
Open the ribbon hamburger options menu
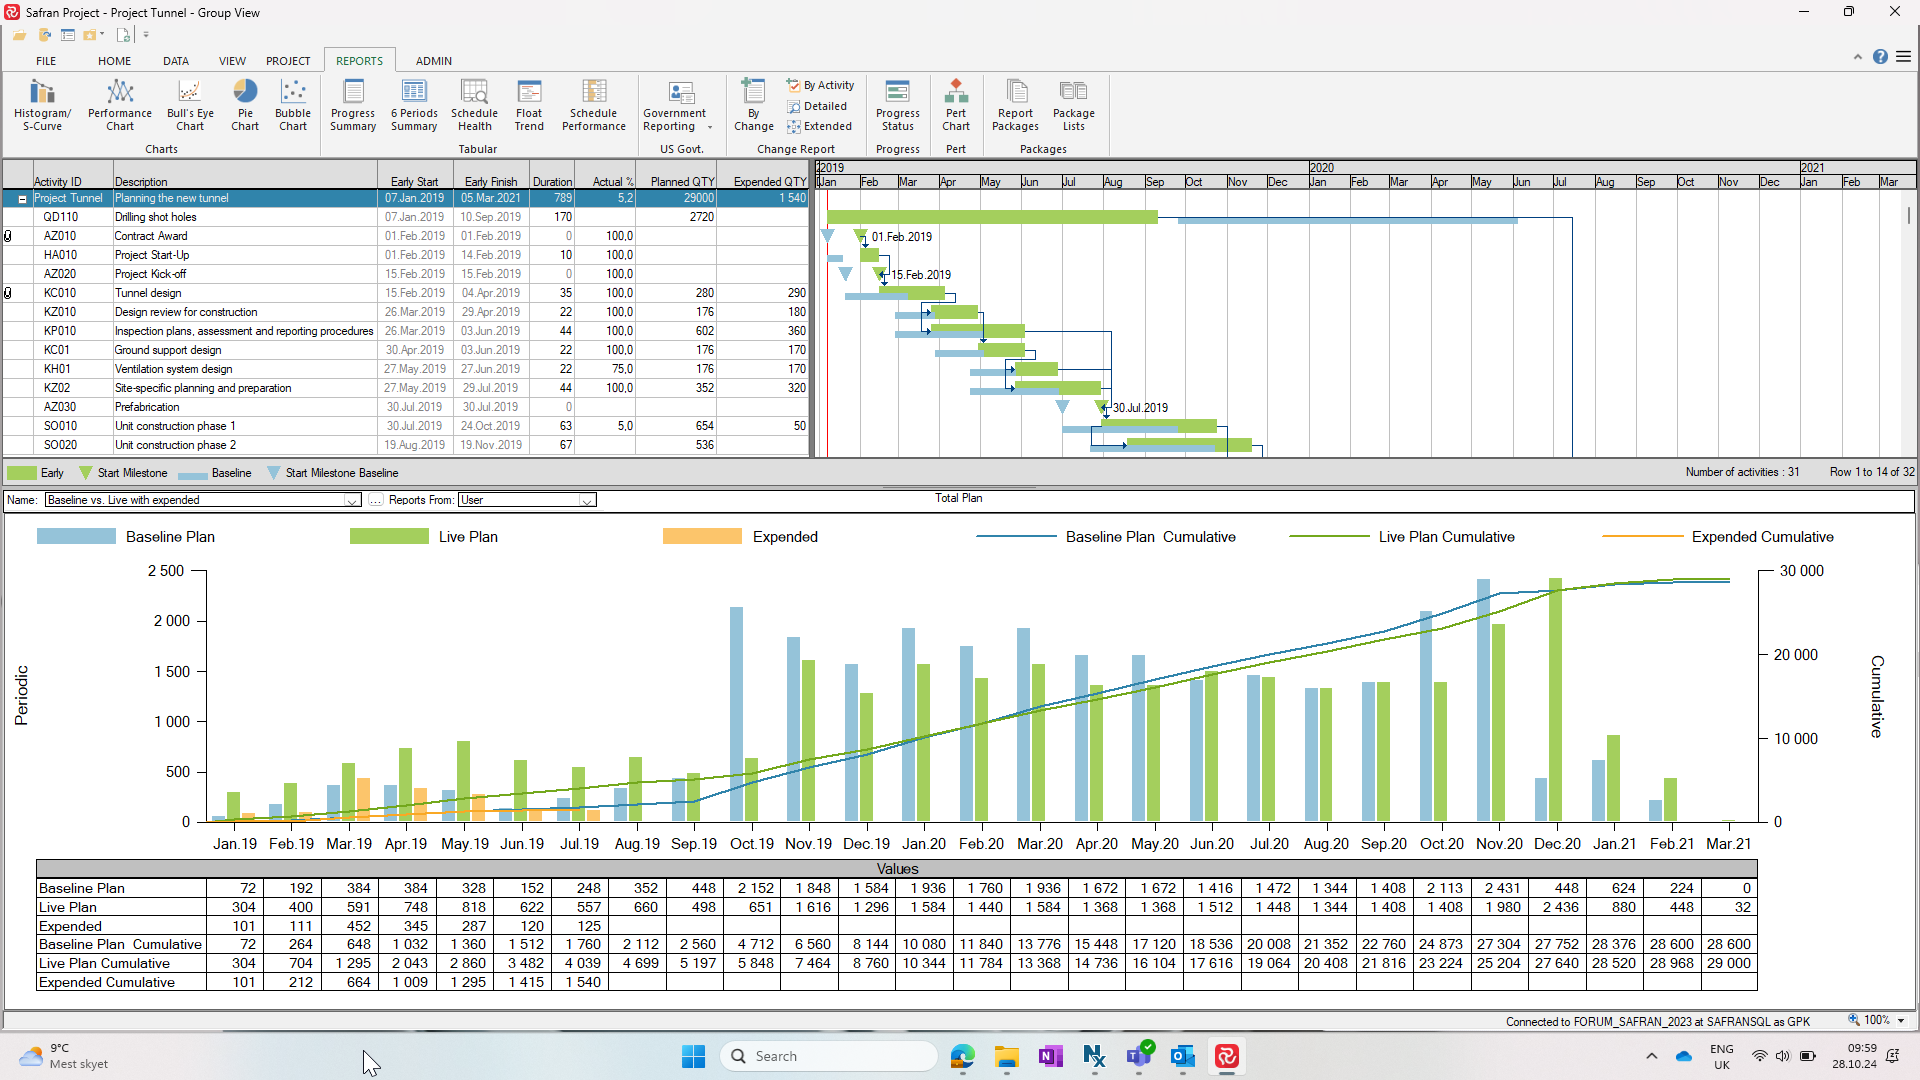(1903, 57)
